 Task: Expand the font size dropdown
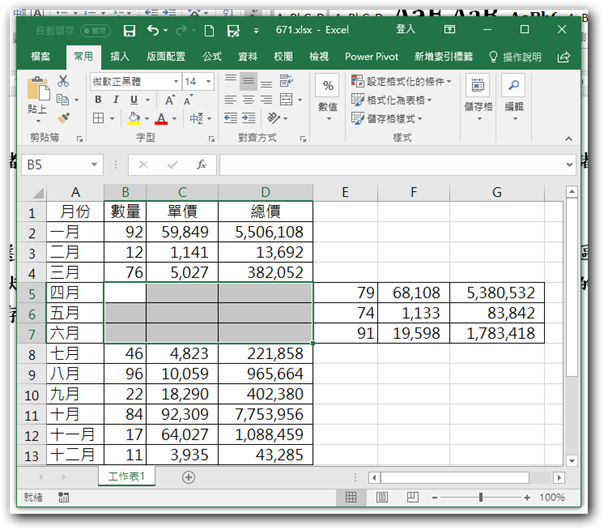click(x=208, y=81)
